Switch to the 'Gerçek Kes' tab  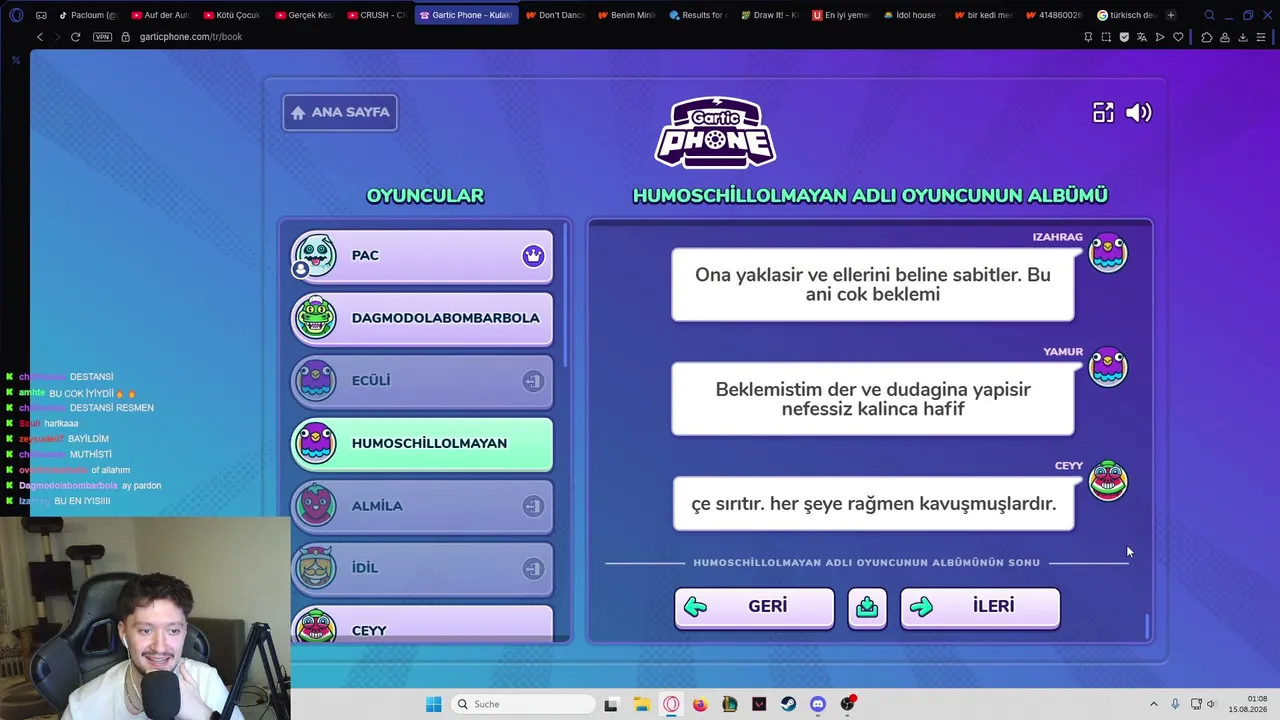pos(304,15)
